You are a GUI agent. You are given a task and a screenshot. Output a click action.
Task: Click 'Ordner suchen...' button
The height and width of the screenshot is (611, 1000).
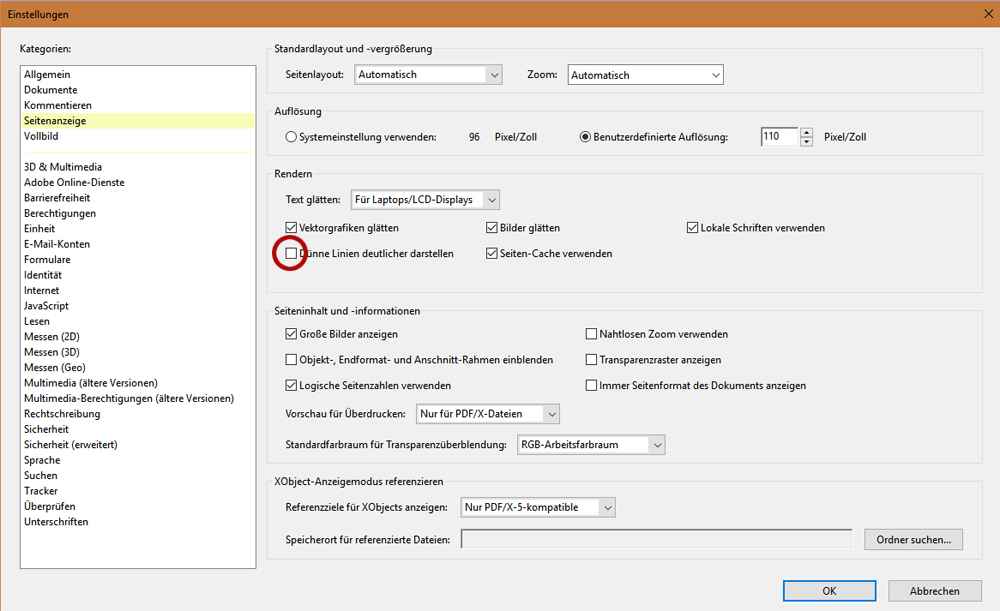click(913, 540)
